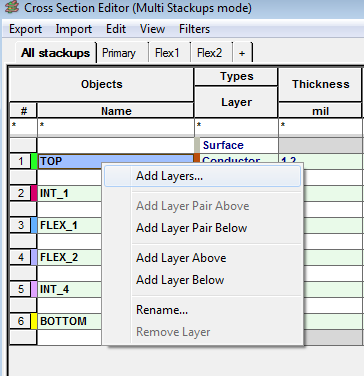Select the INT_4 layer name cell

pyautogui.click(x=69, y=289)
